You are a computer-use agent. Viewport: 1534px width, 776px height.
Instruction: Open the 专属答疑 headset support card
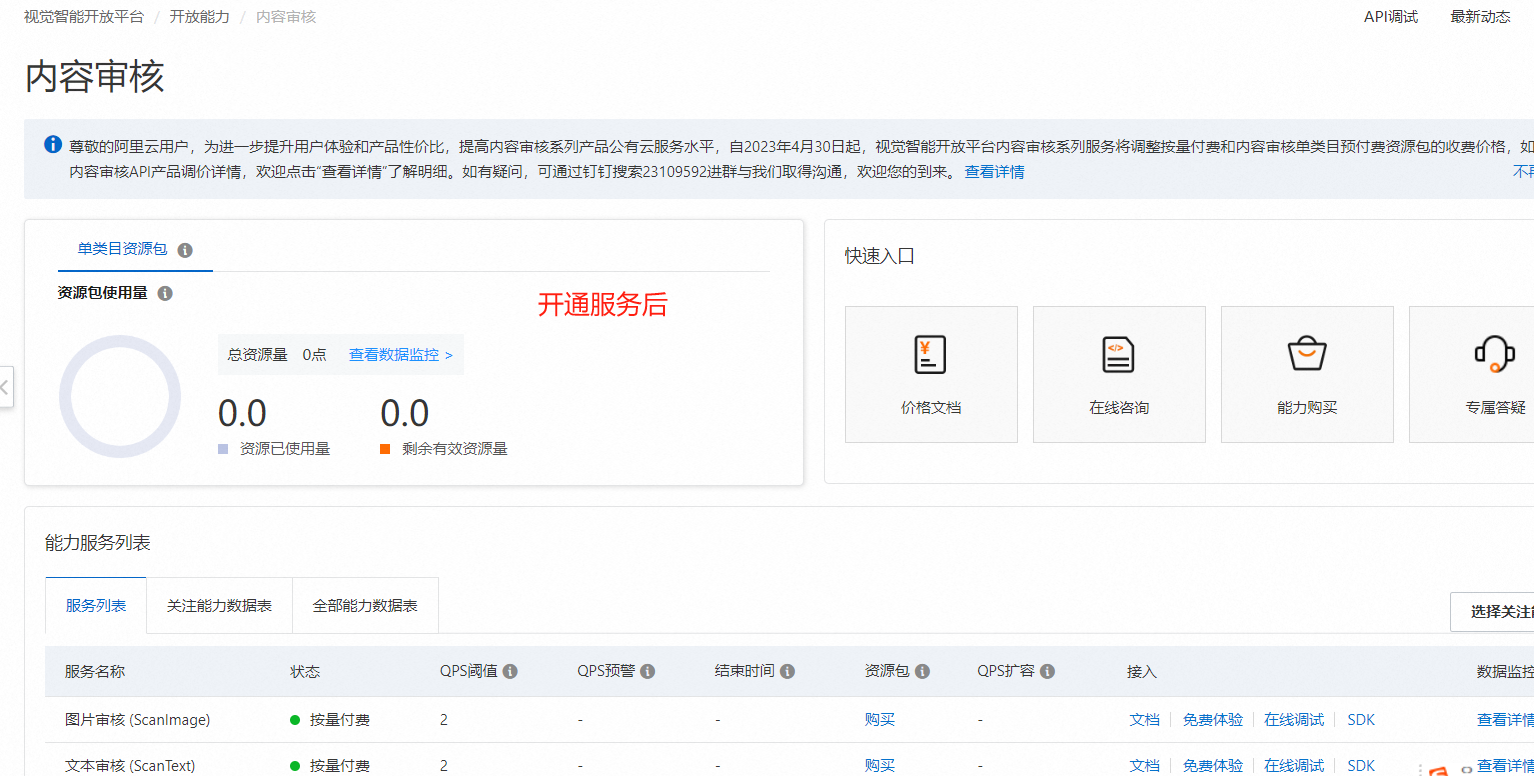(1471, 374)
